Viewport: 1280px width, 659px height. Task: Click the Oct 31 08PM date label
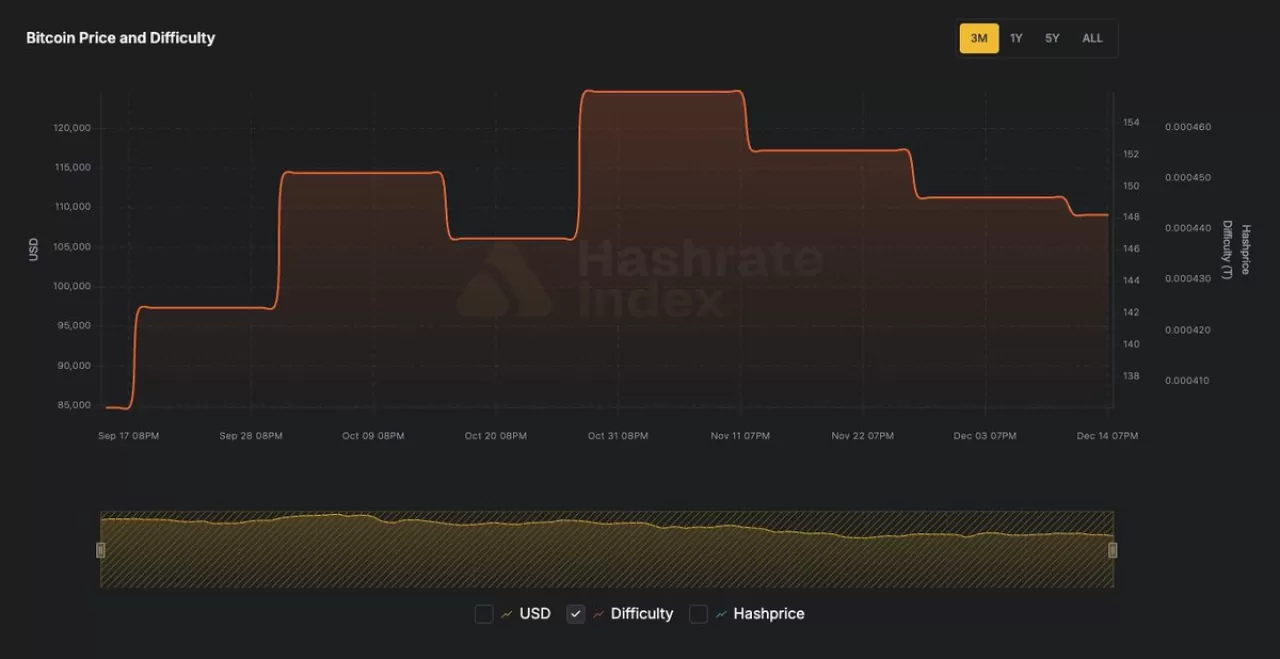[617, 436]
